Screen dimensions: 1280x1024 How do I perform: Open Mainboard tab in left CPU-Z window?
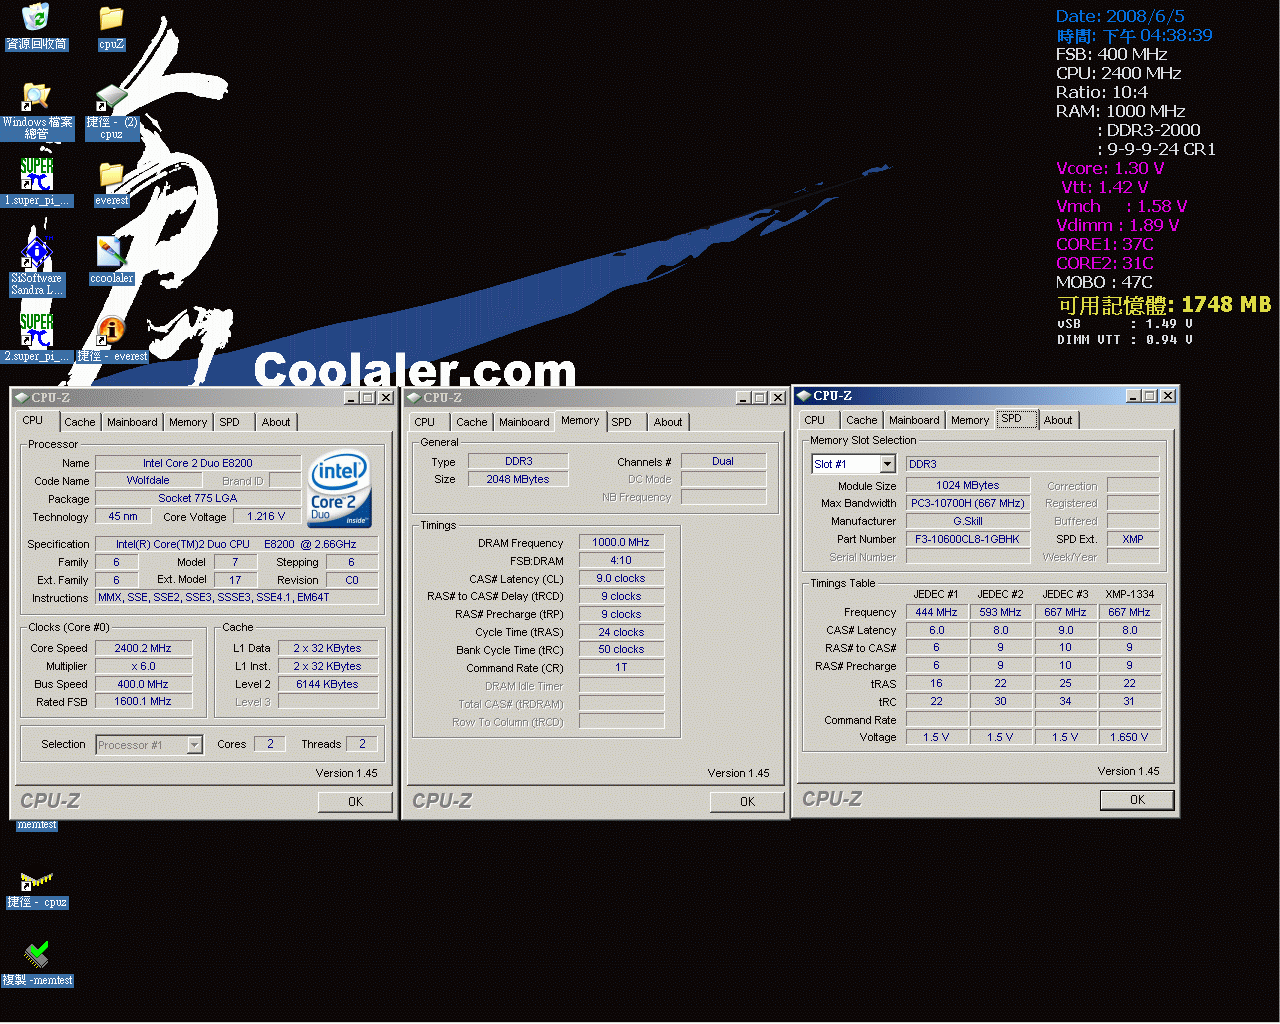click(132, 422)
